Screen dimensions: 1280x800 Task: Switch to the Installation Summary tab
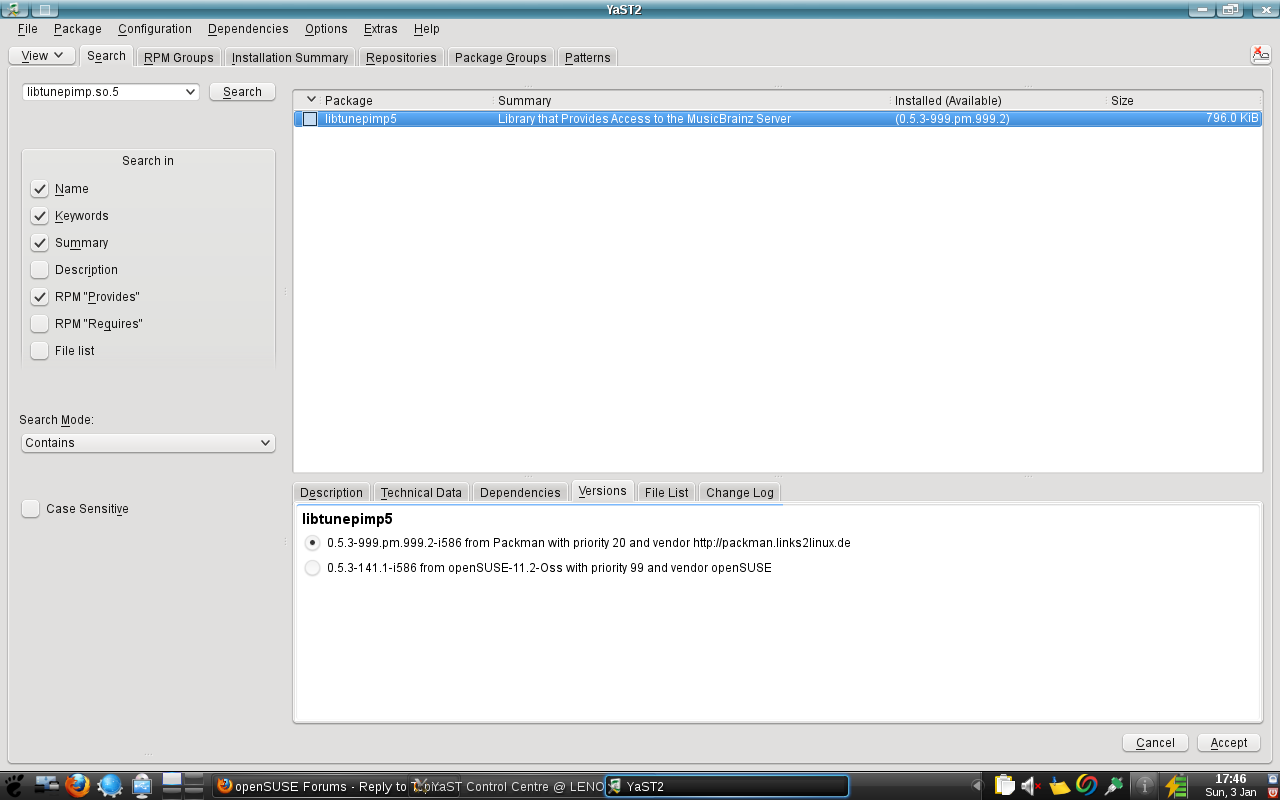[x=290, y=57]
